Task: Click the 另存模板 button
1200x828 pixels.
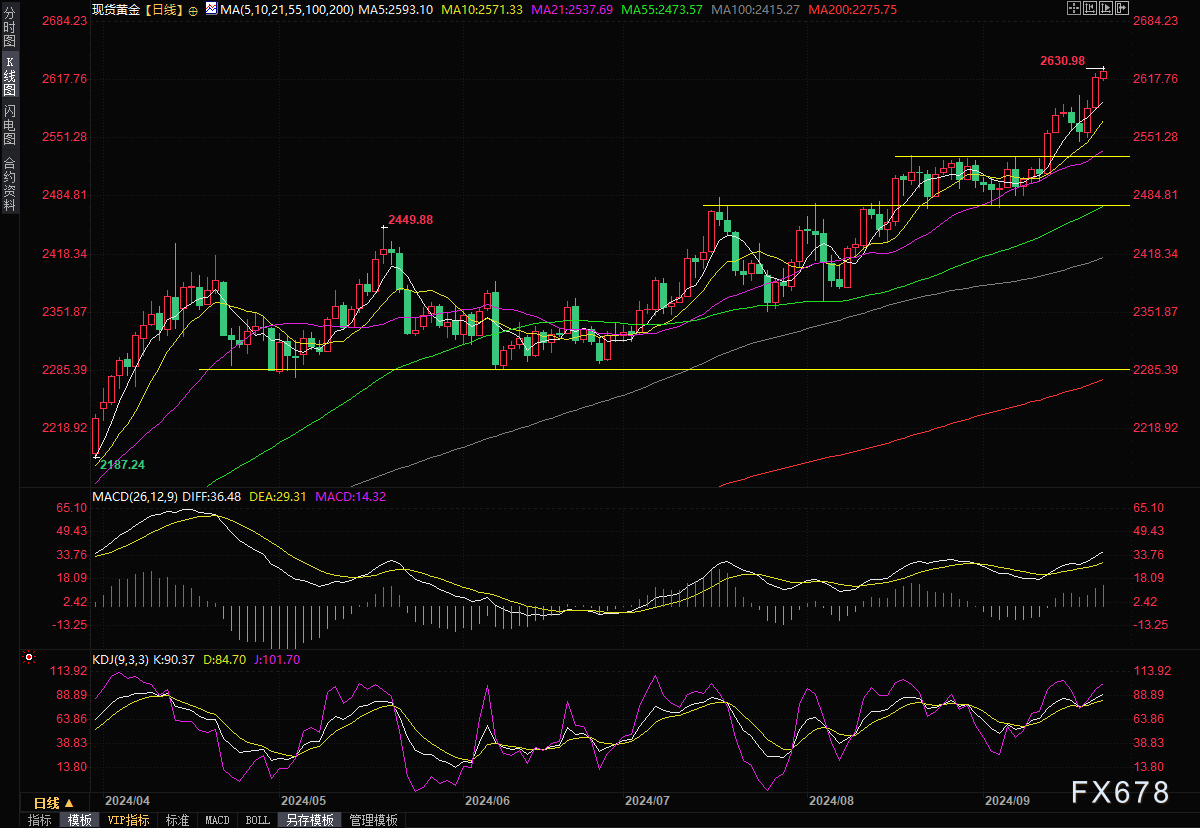Action: pyautogui.click(x=309, y=820)
